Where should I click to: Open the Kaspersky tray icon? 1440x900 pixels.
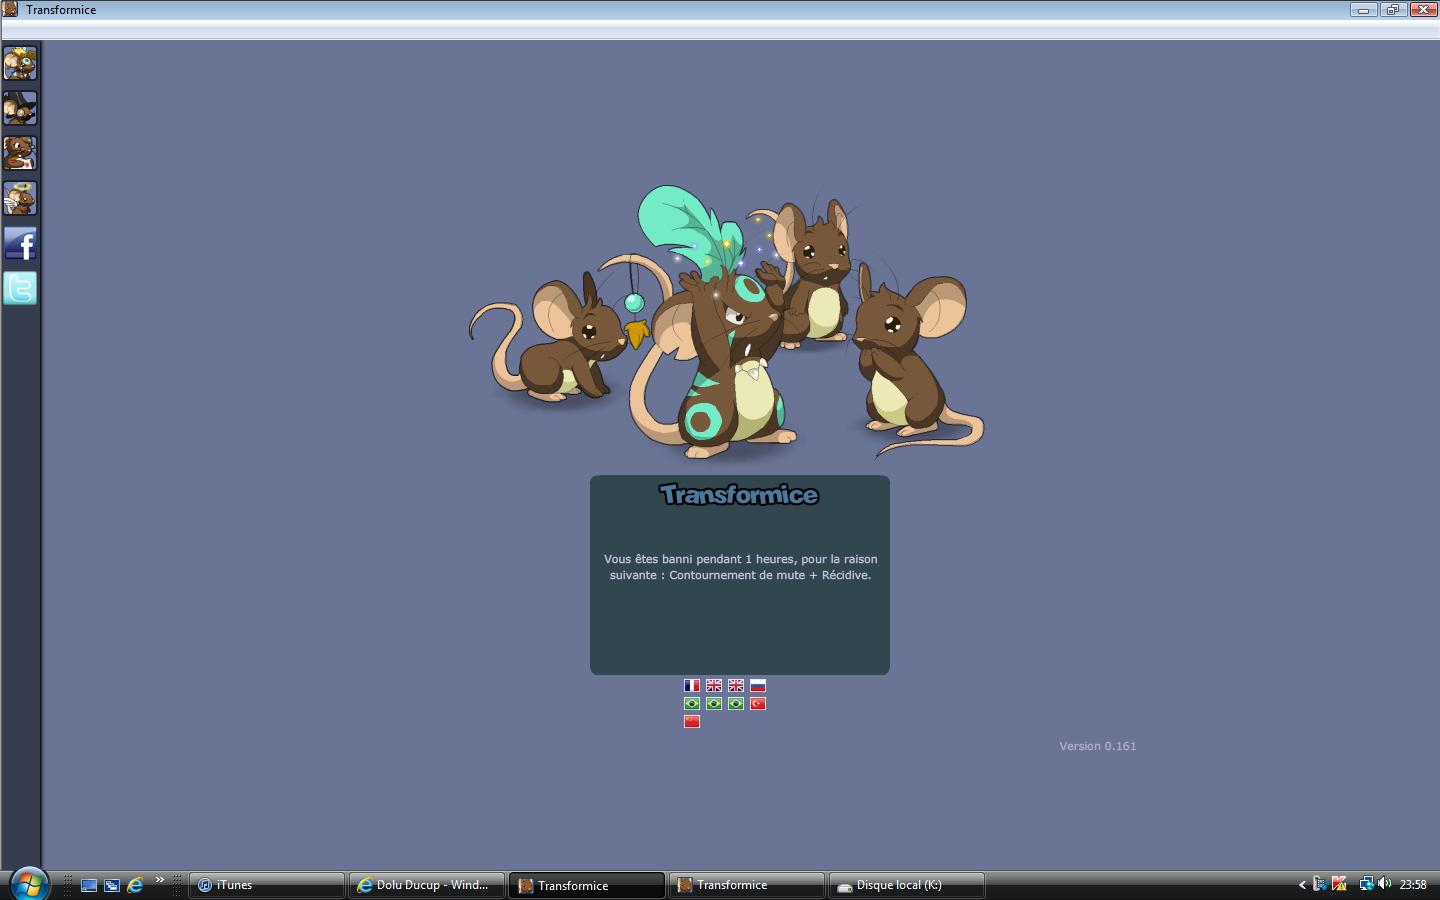coord(1339,884)
